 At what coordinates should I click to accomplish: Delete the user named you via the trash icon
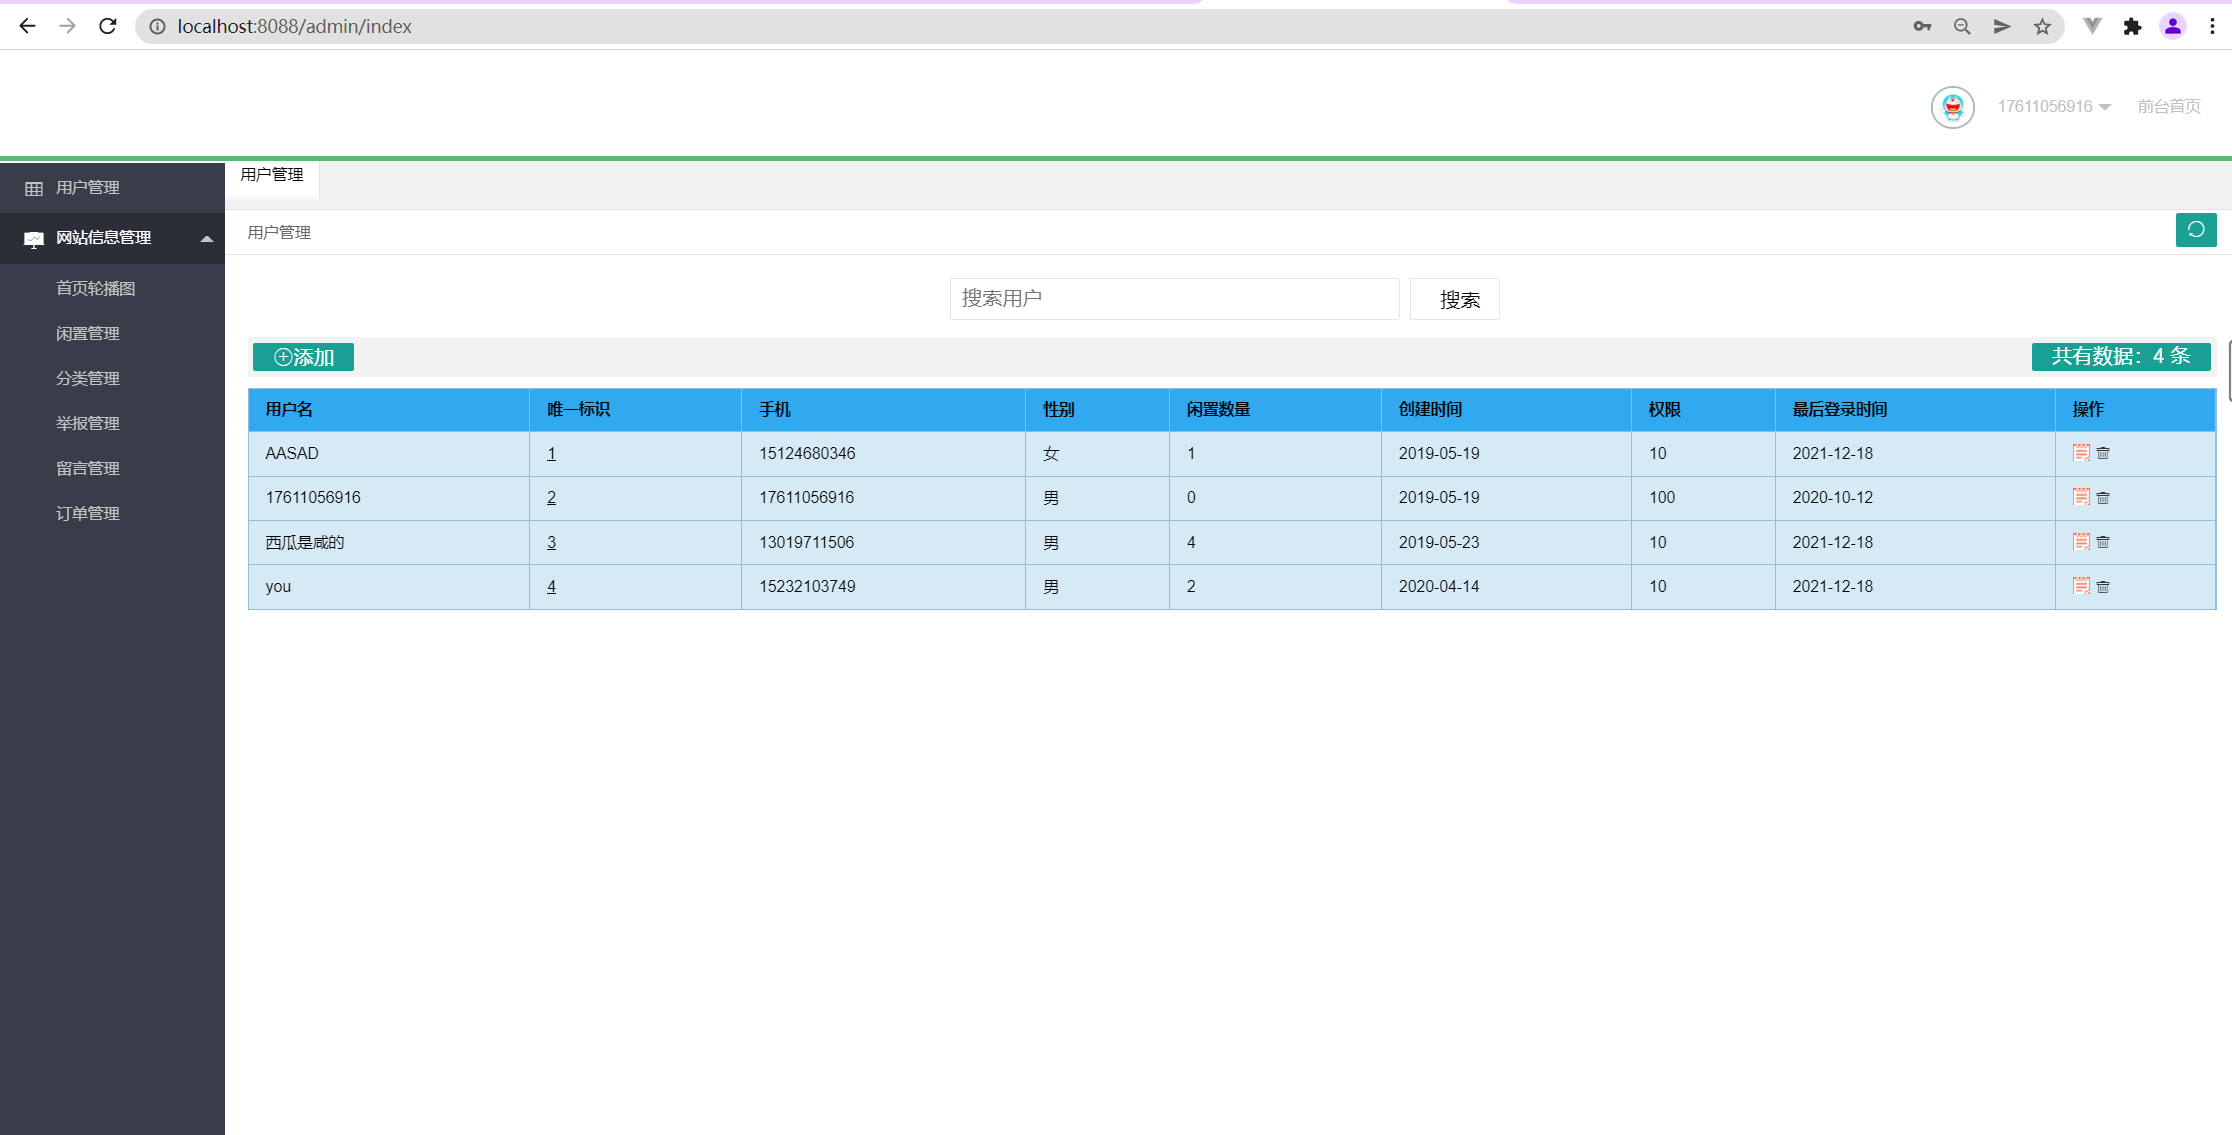click(2103, 587)
